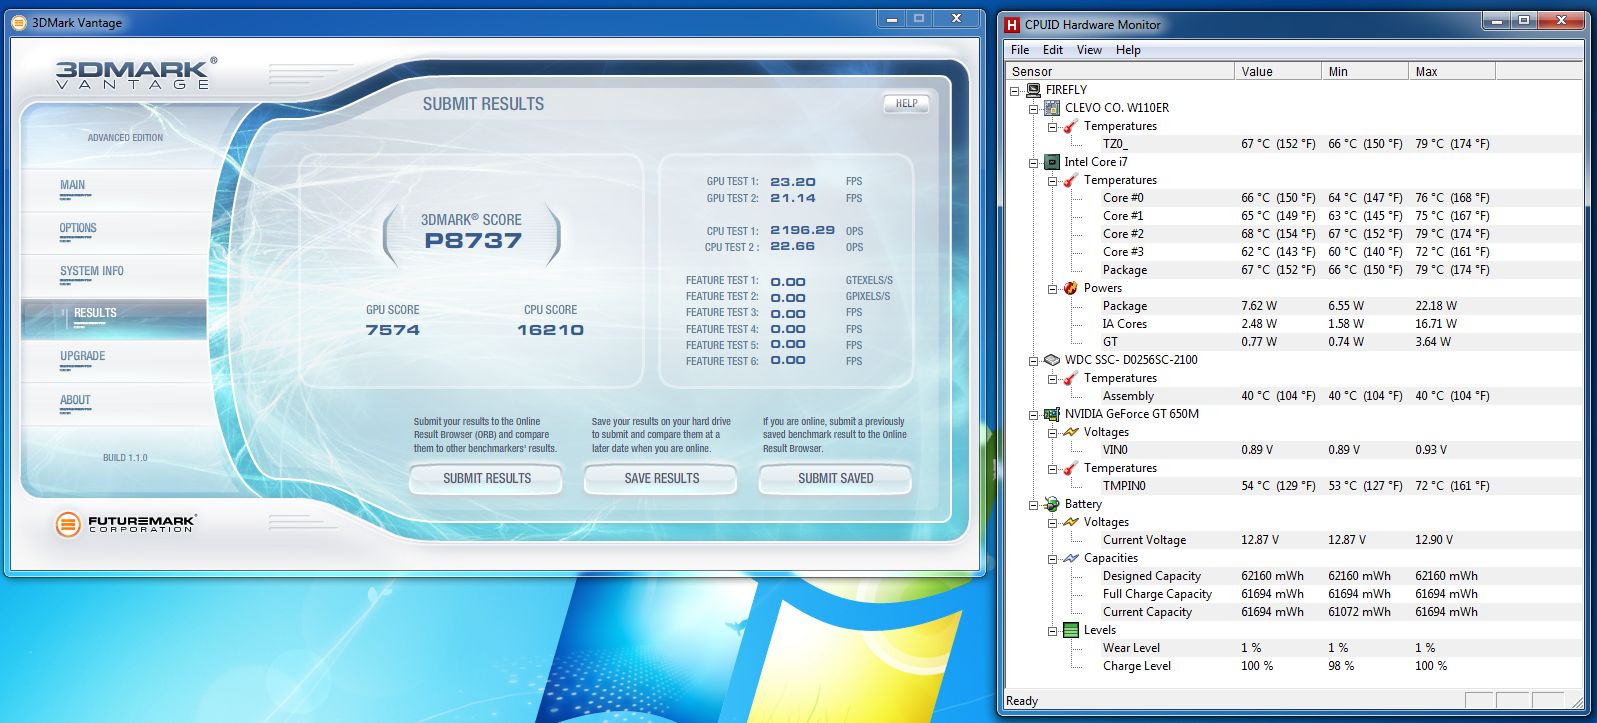Viewport: 1597px width, 723px height.
Task: Click the orange icon in the 3DMark Vantage title bar
Action: tap(18, 22)
